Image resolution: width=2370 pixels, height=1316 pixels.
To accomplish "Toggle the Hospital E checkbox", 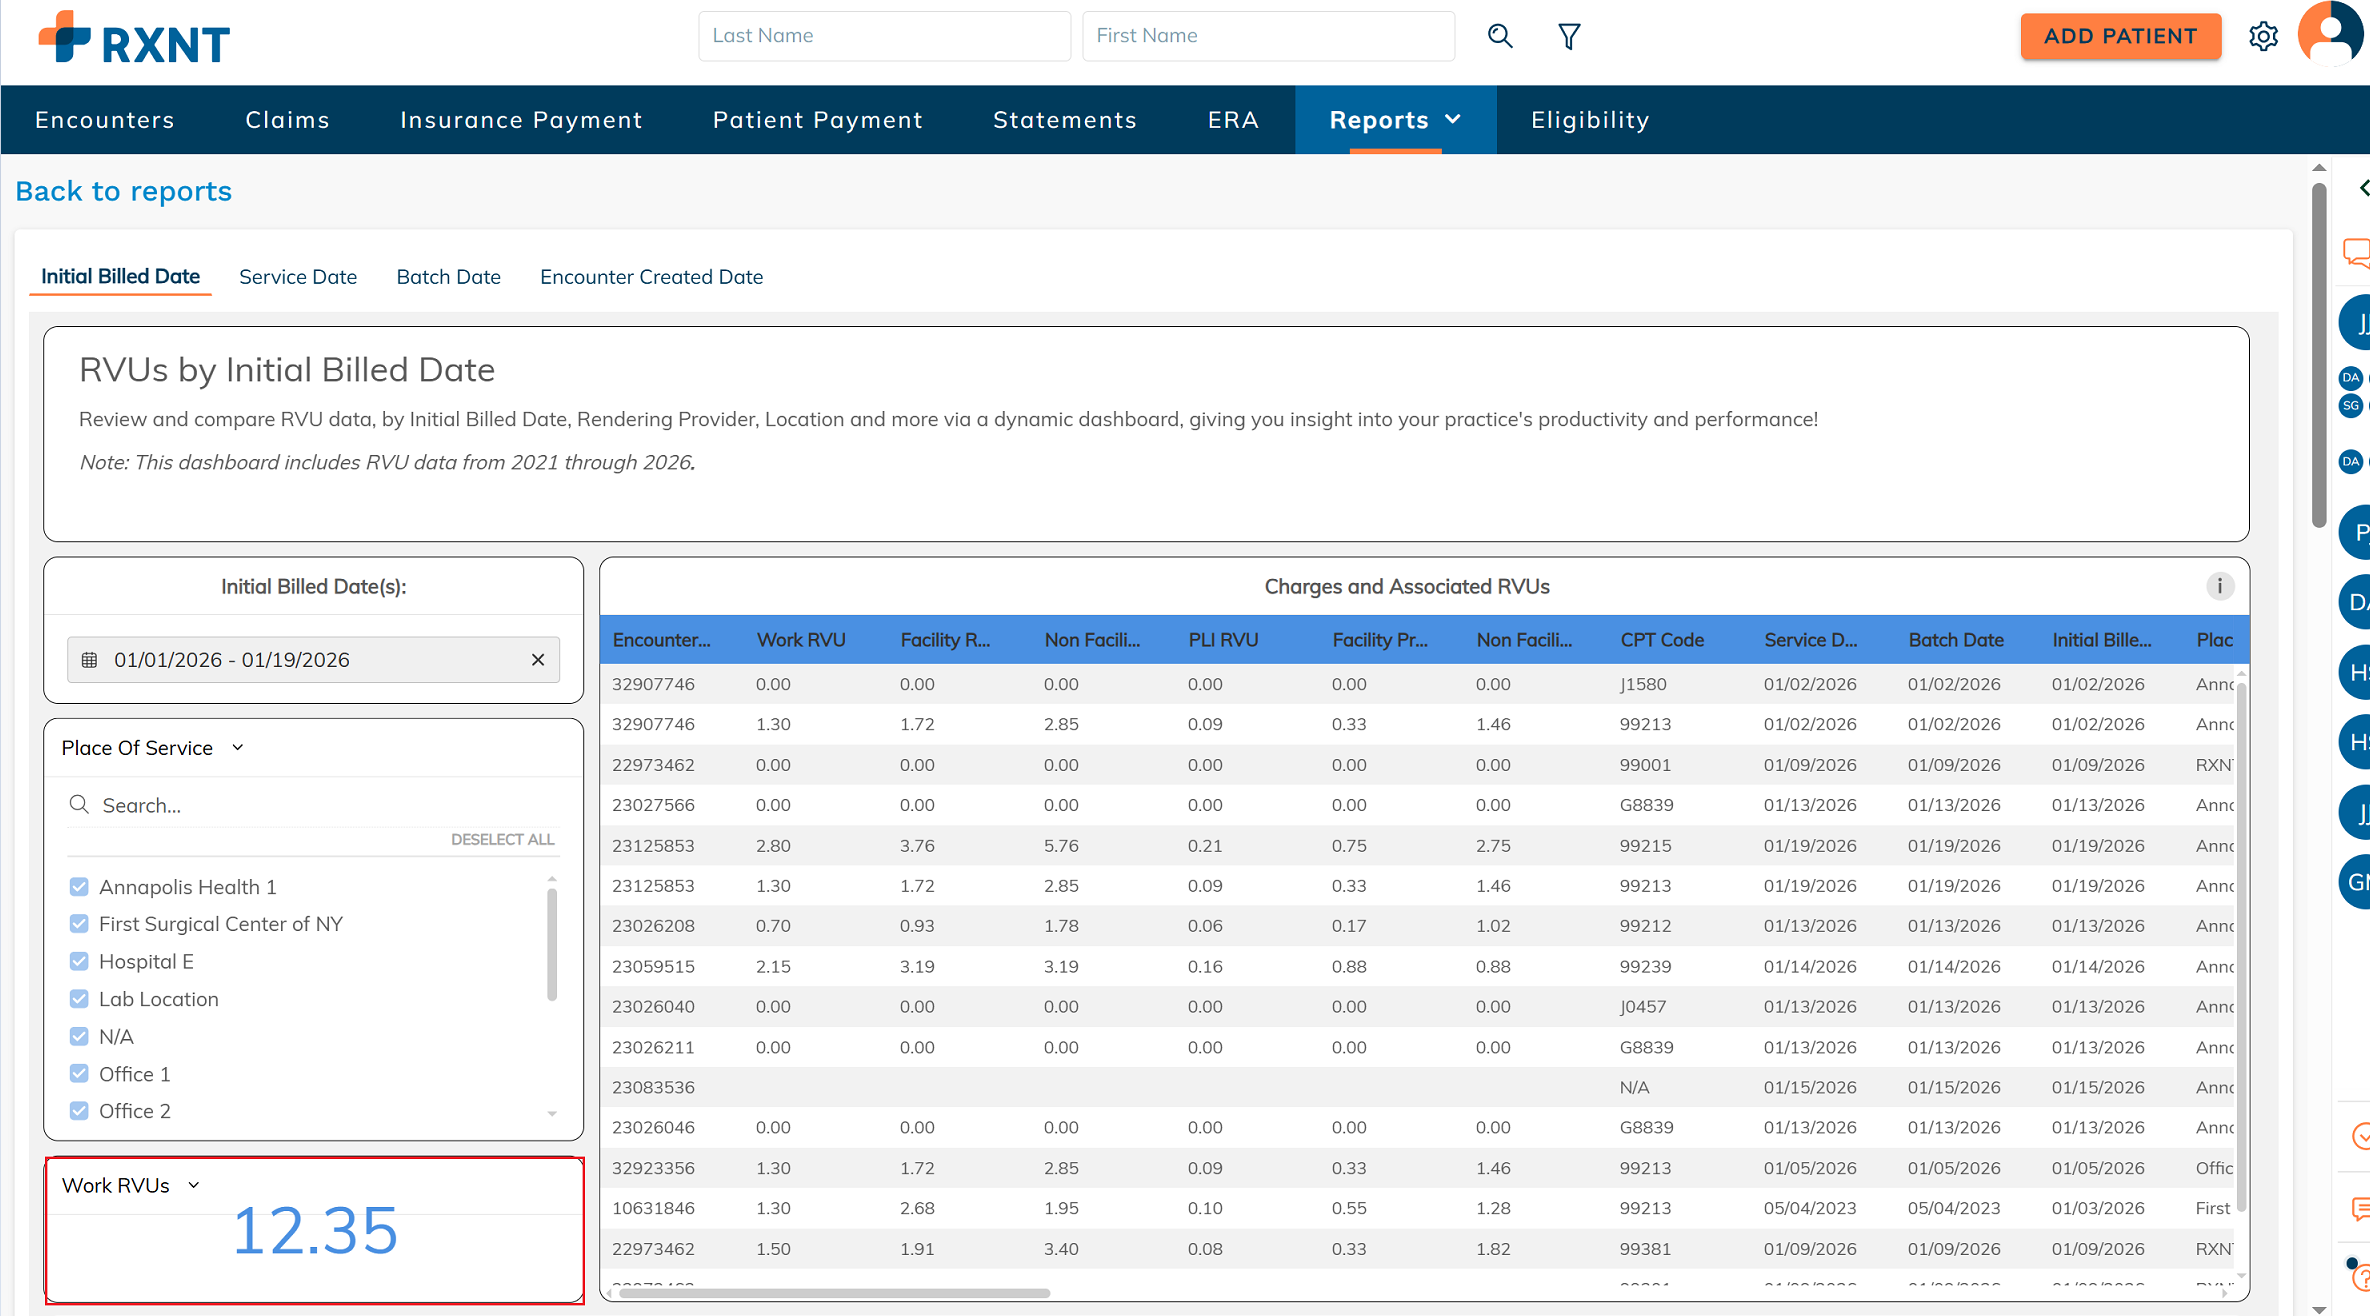I will (79, 962).
